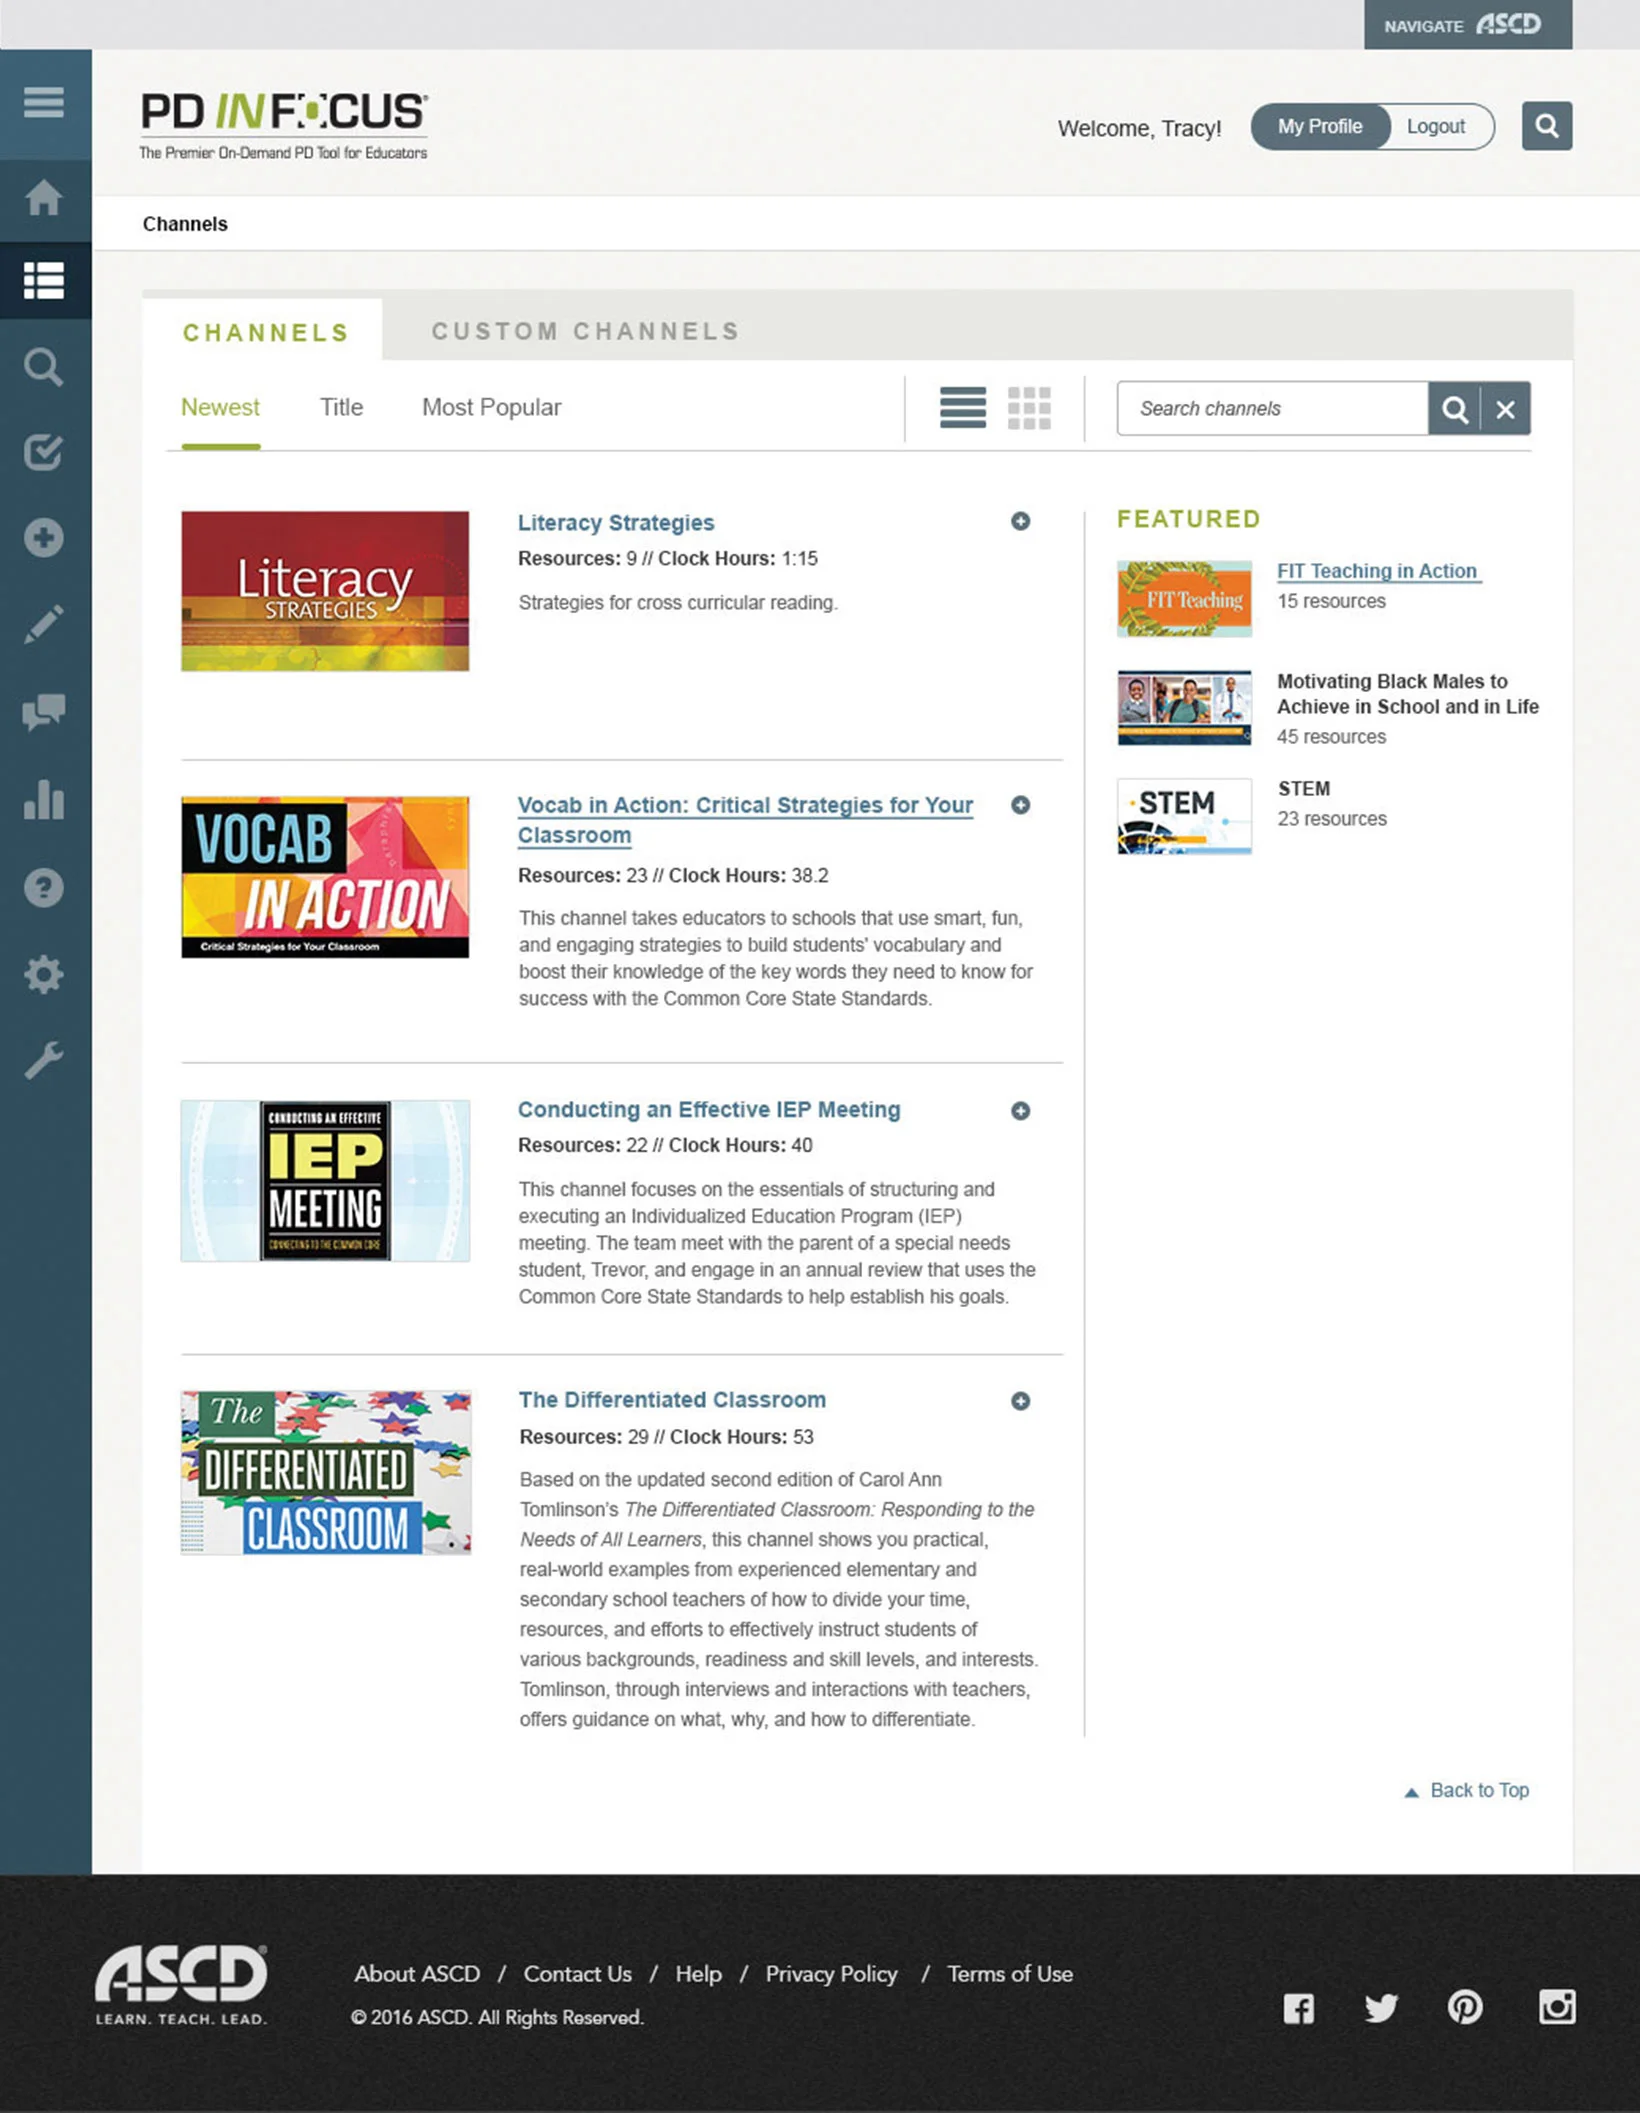Click the Motivating Black Males thumbnail

pos(1184,708)
